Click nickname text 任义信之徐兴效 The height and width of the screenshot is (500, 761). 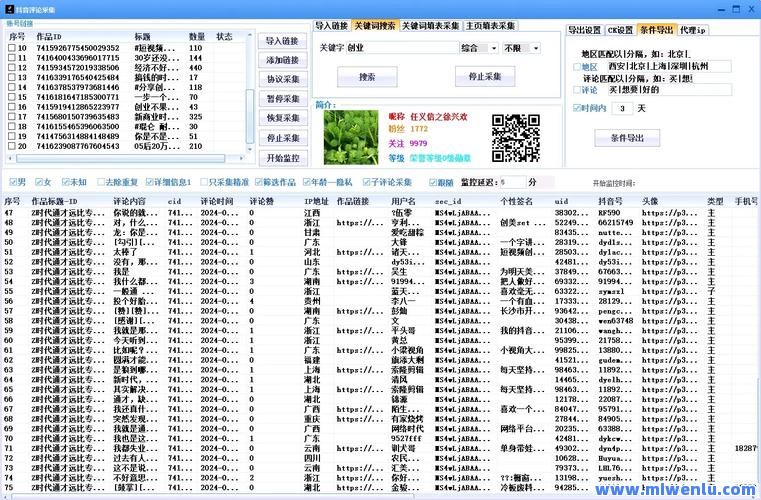439,117
